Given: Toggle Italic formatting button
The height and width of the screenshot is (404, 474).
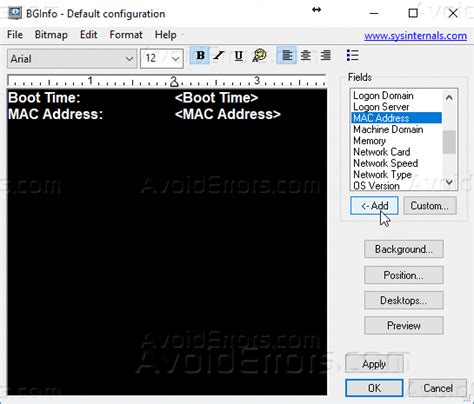Looking at the screenshot, I should pyautogui.click(x=219, y=55).
